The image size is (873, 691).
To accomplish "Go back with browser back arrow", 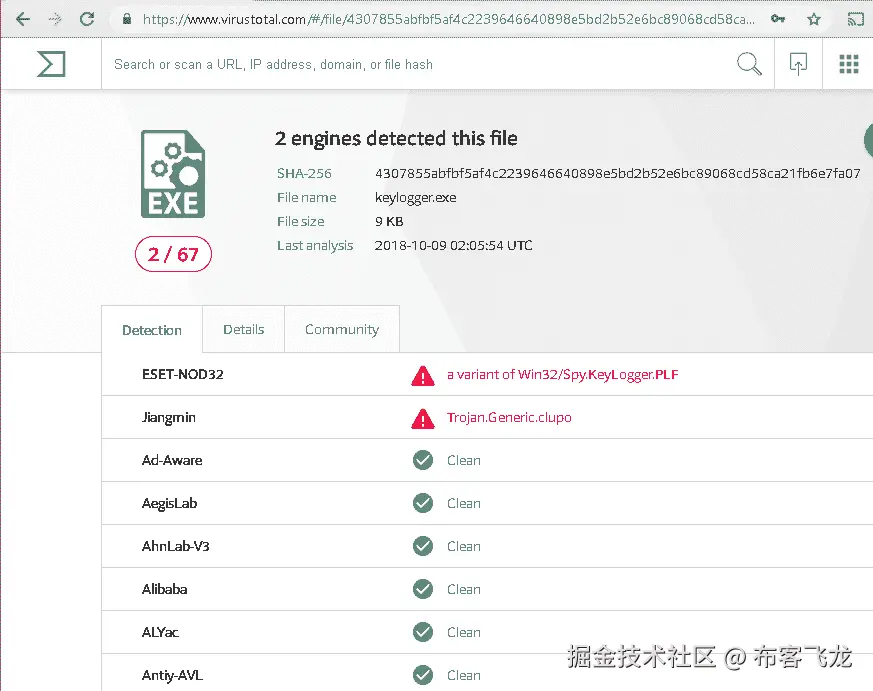I will click(x=23, y=19).
